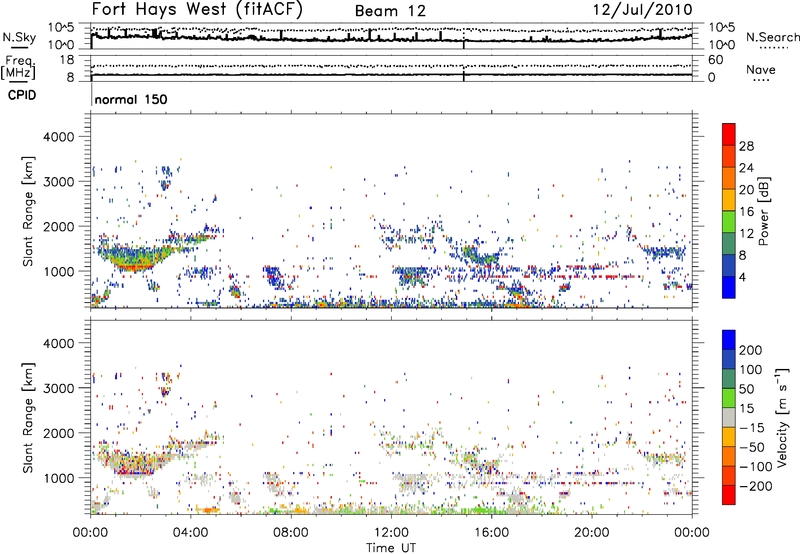Click the 2000 tick on the Power panel axis
800x554 pixels.
59,226
